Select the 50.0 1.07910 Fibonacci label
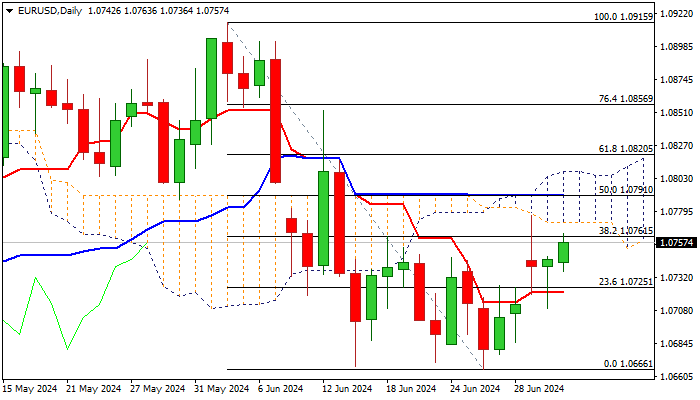This screenshot has width=700, height=400. click(x=626, y=190)
